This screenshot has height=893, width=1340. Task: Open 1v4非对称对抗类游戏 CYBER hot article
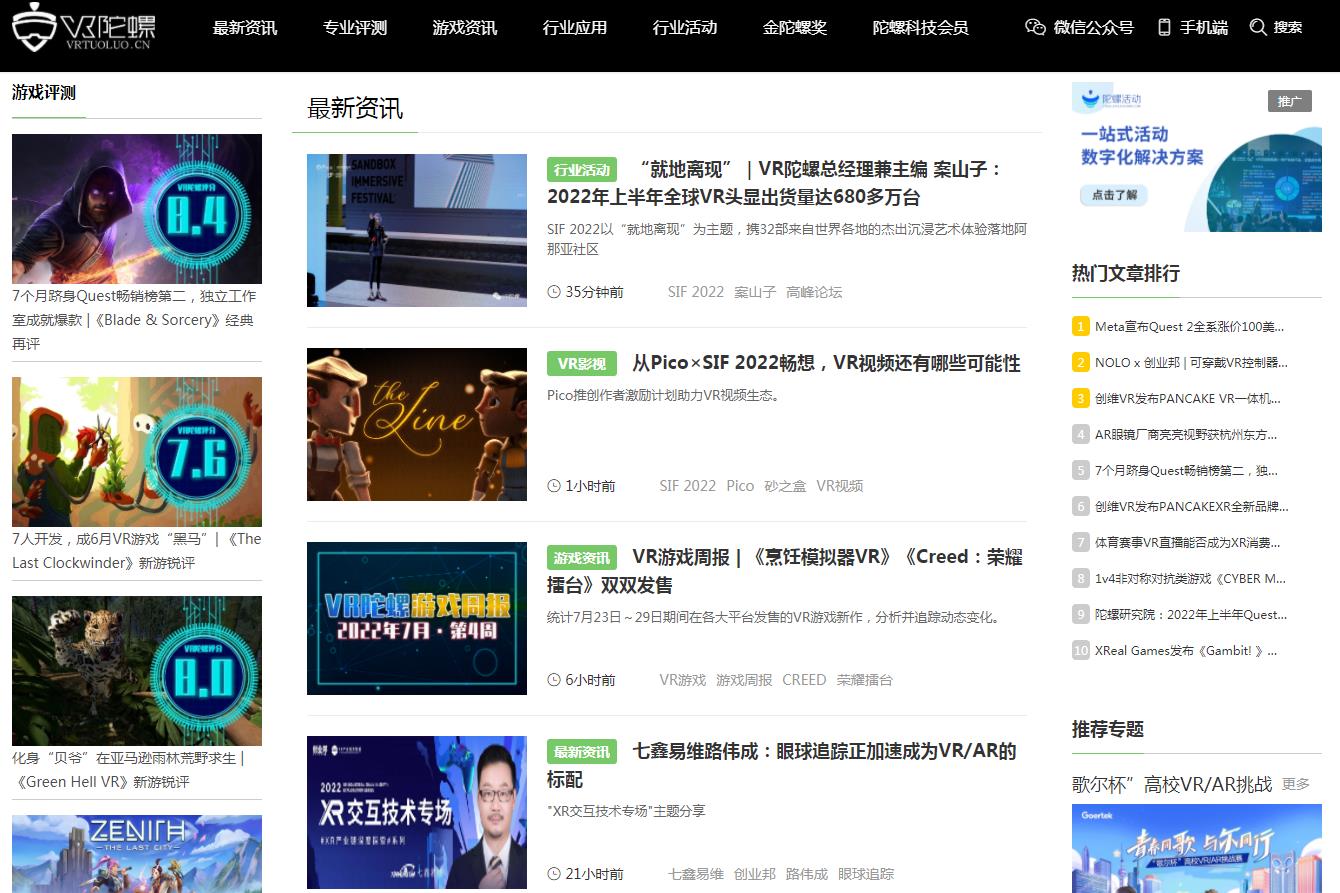click(1191, 578)
